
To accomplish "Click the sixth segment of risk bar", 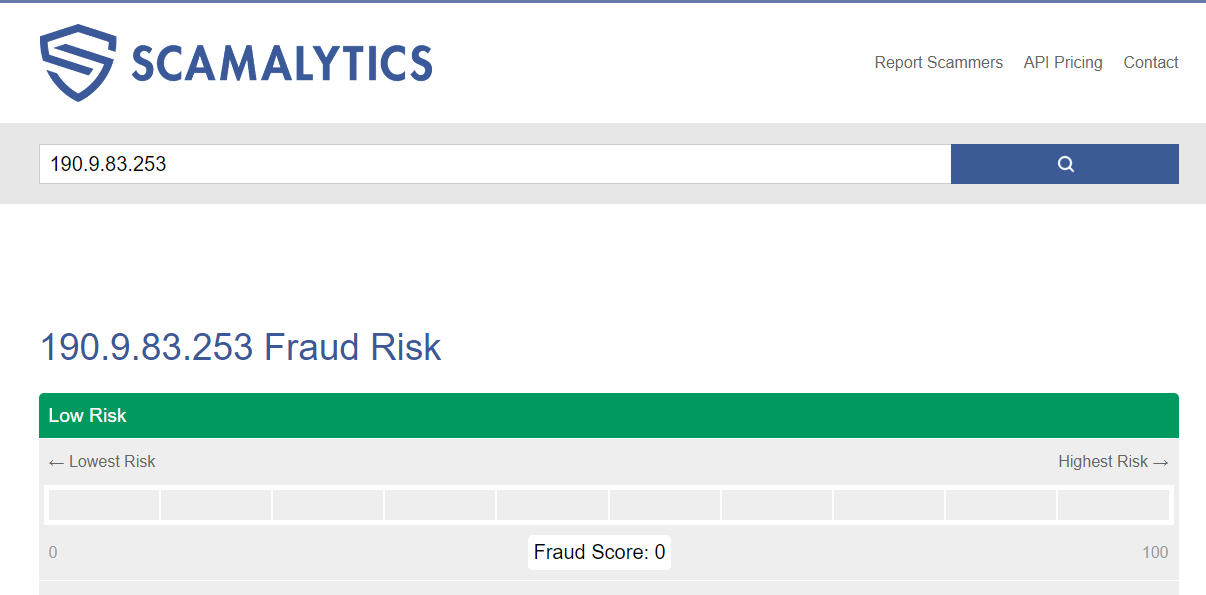I will (664, 505).
